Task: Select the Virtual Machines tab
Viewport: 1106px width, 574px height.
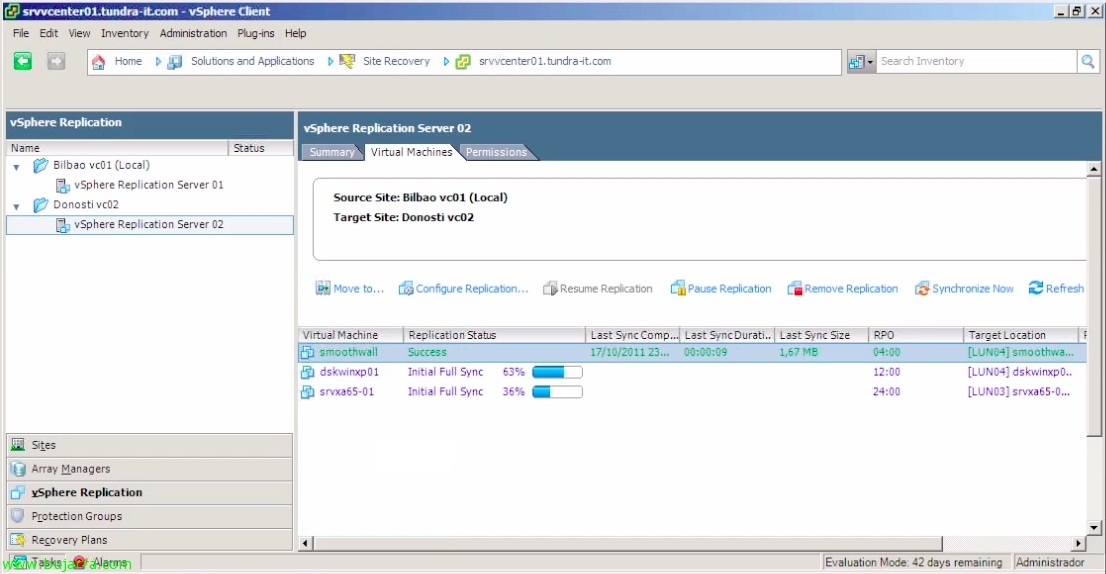Action: pos(411,152)
